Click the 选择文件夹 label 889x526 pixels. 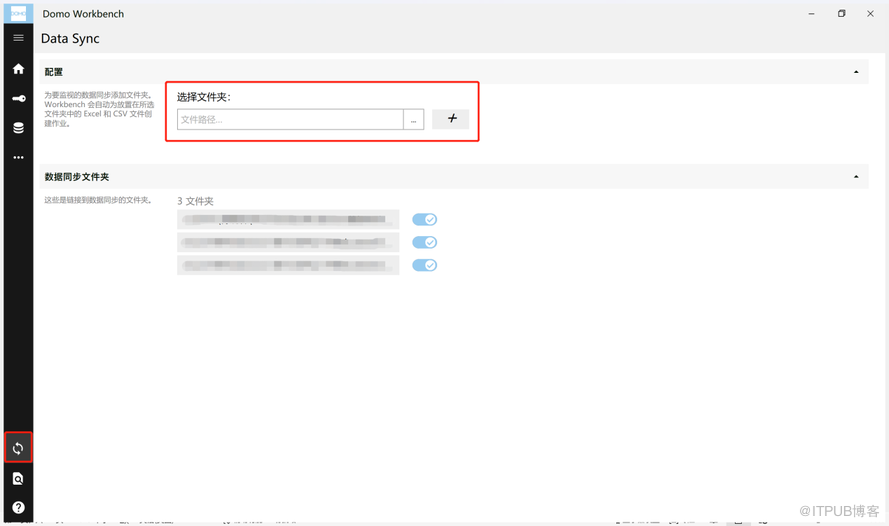click(x=204, y=97)
